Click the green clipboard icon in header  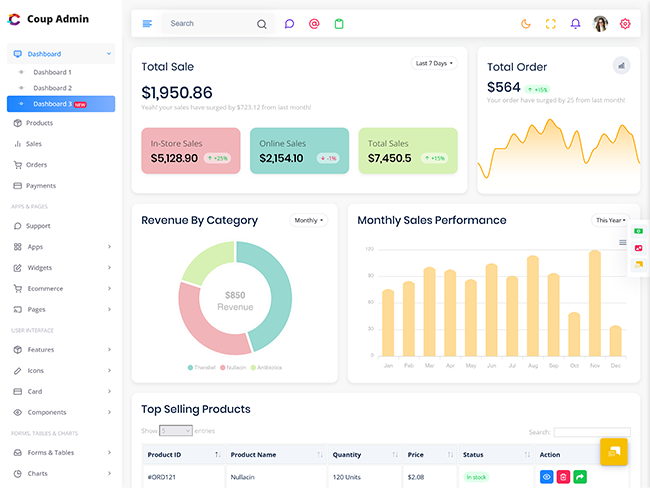click(x=339, y=24)
